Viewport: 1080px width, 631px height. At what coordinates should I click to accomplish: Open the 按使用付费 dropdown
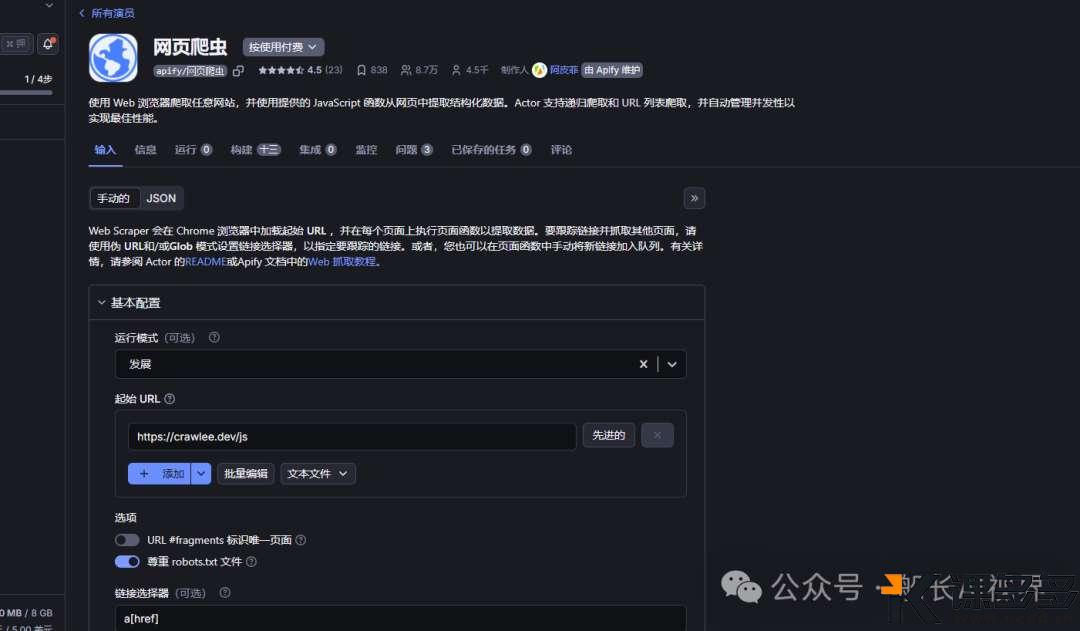283,47
